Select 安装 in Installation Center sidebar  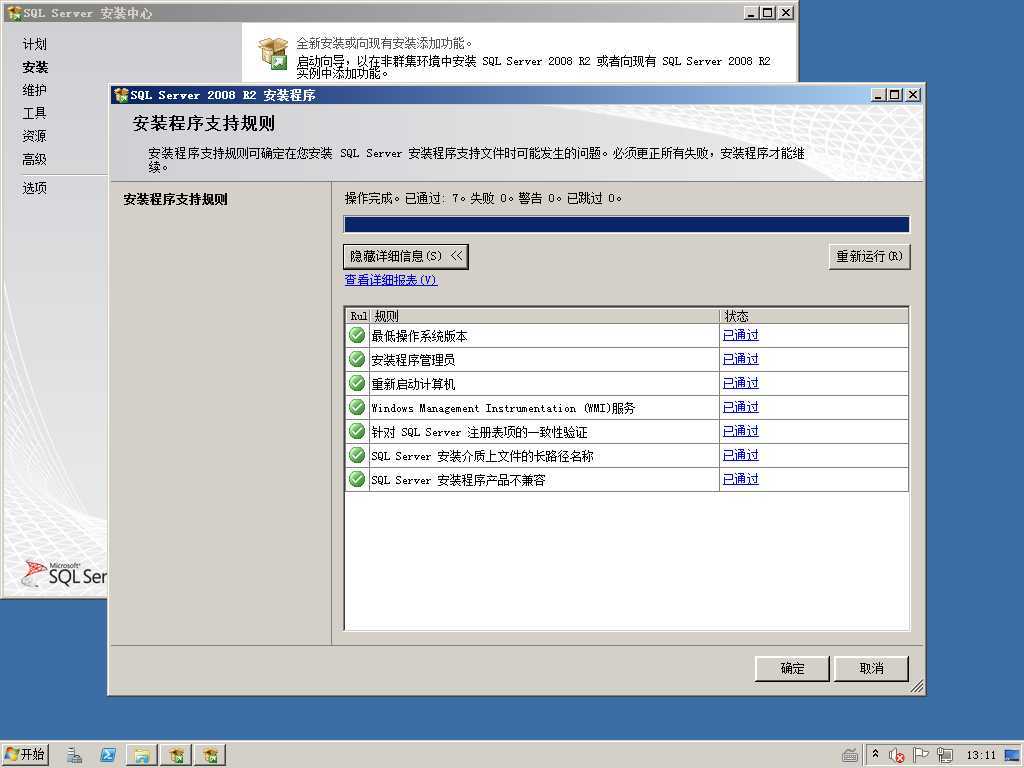(35, 67)
